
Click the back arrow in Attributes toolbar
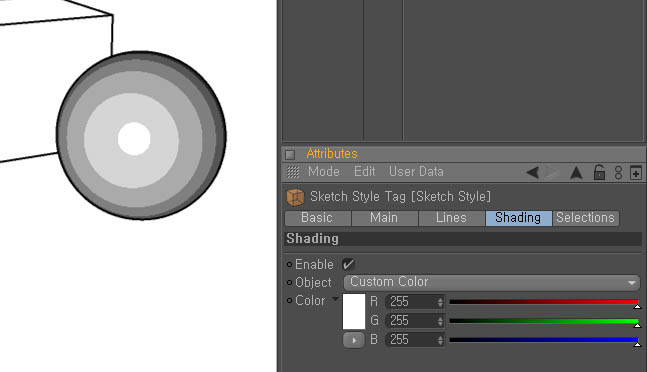533,172
